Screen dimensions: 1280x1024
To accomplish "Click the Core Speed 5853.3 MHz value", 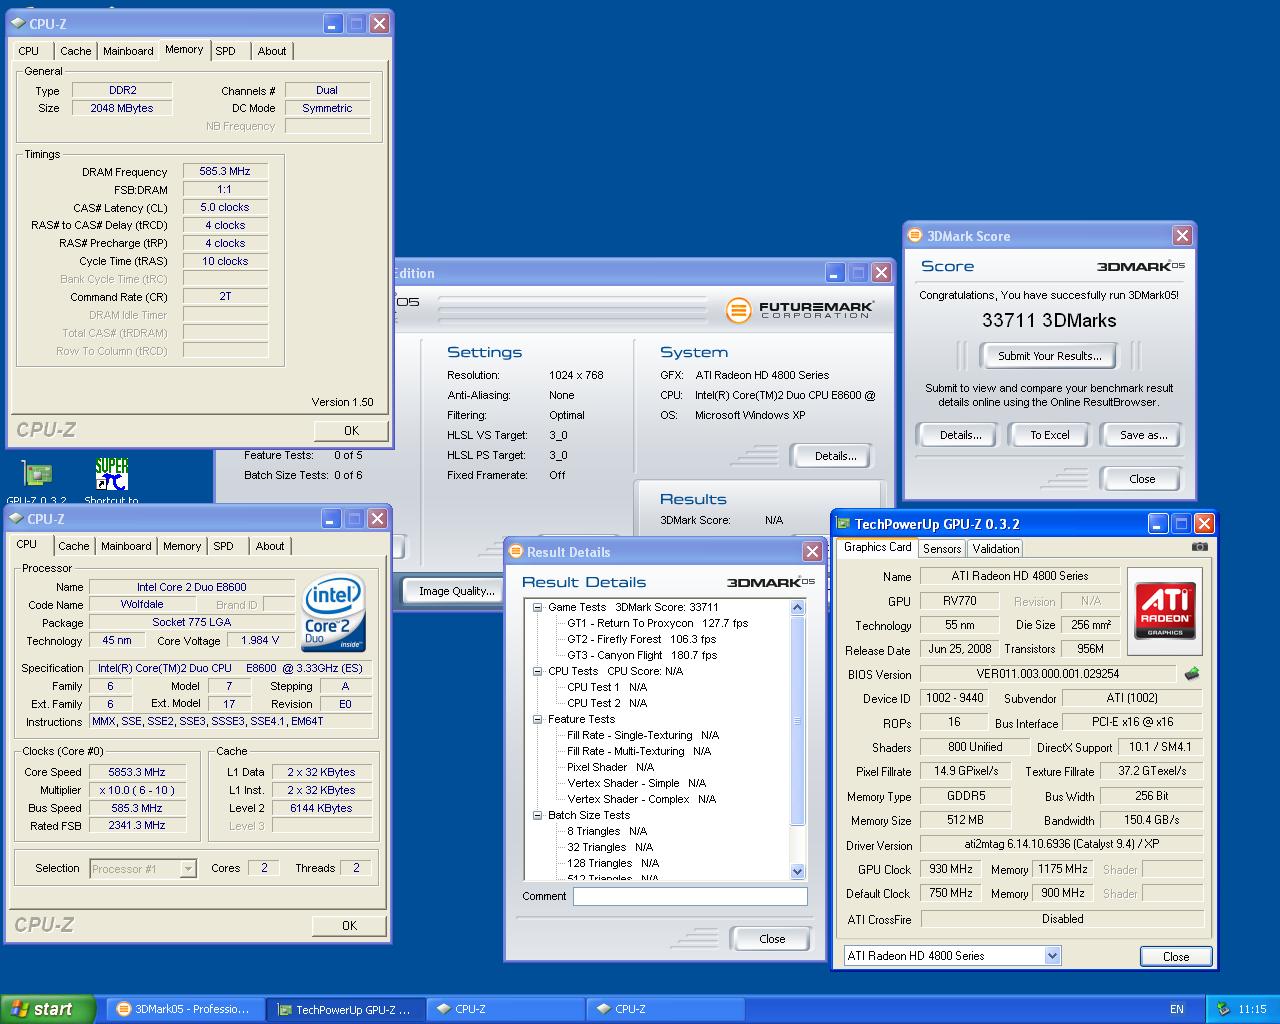I will [137, 772].
